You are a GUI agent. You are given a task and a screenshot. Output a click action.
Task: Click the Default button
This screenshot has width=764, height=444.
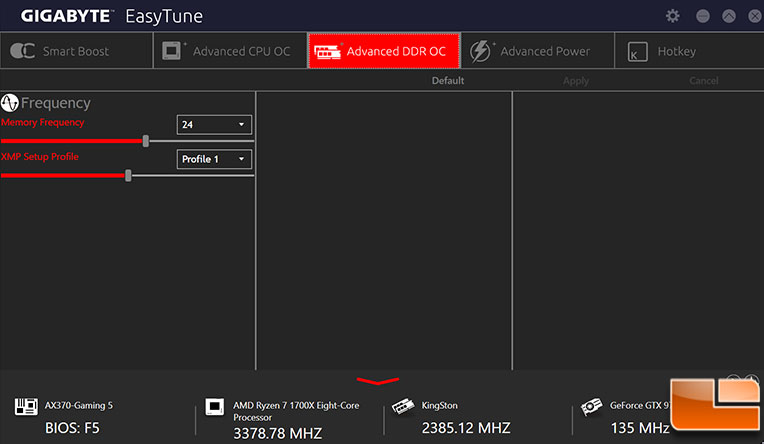tap(448, 80)
